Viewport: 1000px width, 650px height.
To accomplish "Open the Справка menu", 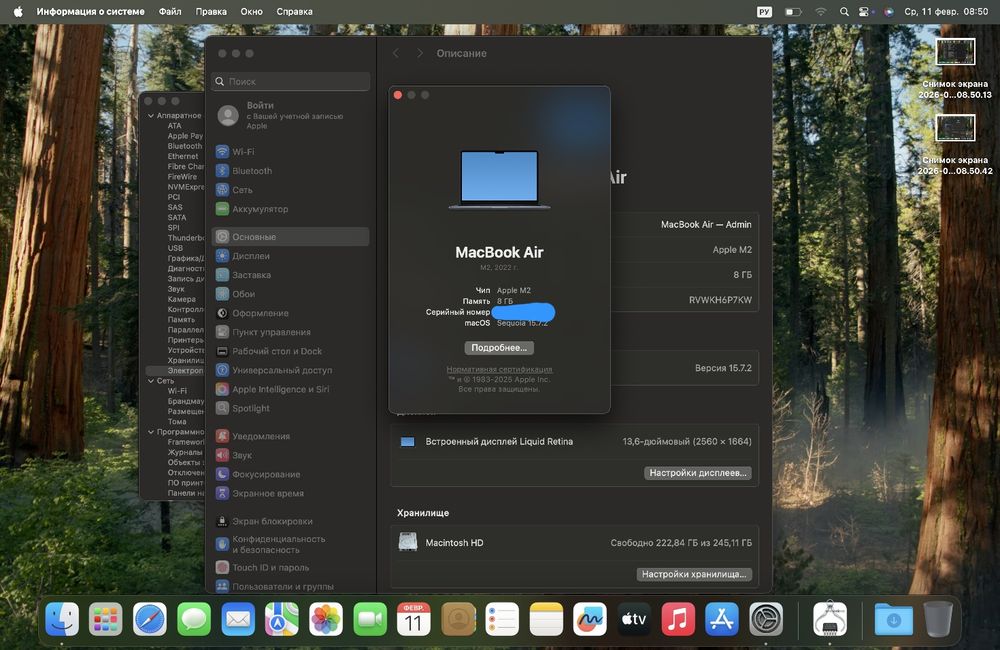I will (295, 11).
